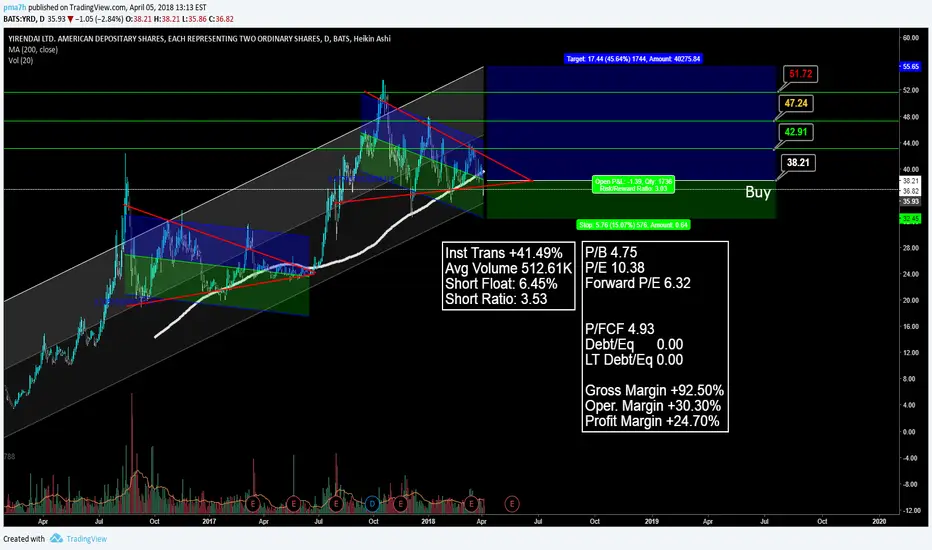
Task: Click the earnings E marker just after Oct 2017
Action: tap(400, 504)
